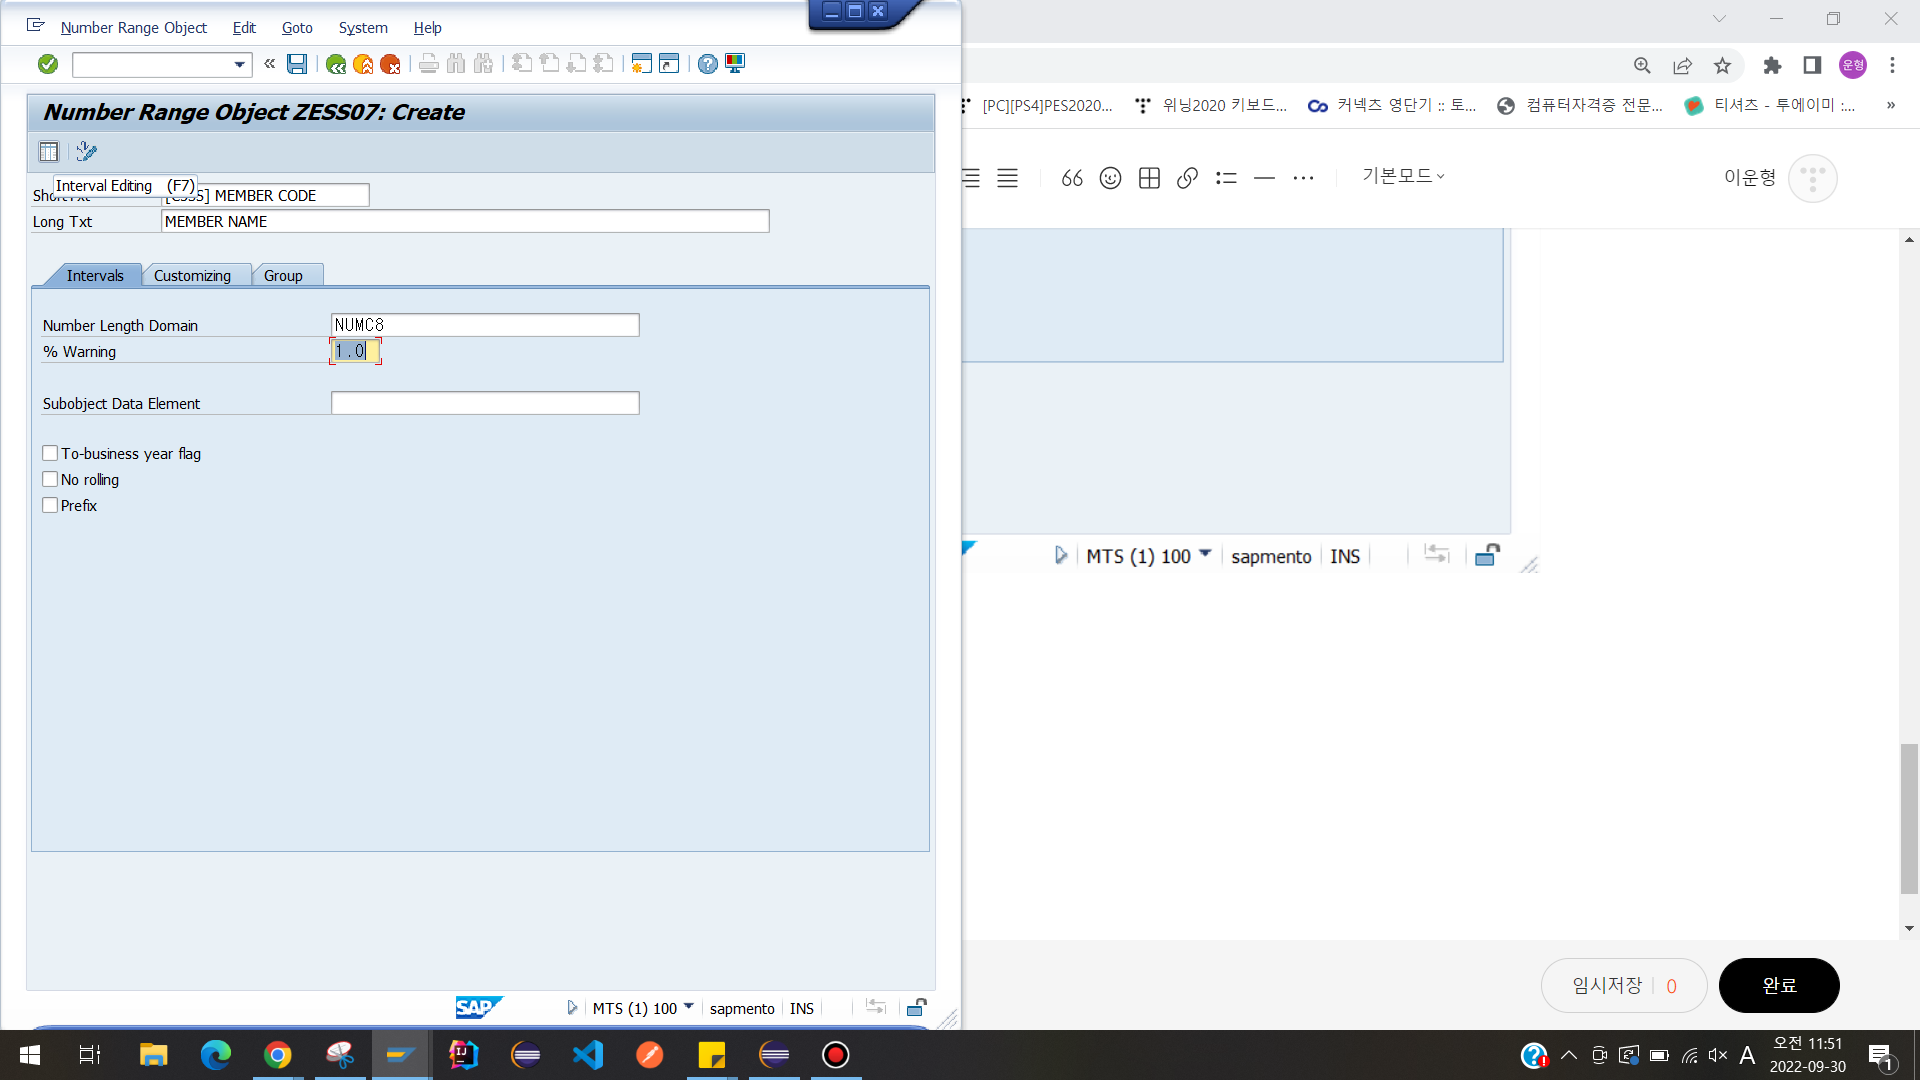Insert an emoji with the smiley icon
Viewport: 1920px width, 1080px height.
pos(1110,178)
